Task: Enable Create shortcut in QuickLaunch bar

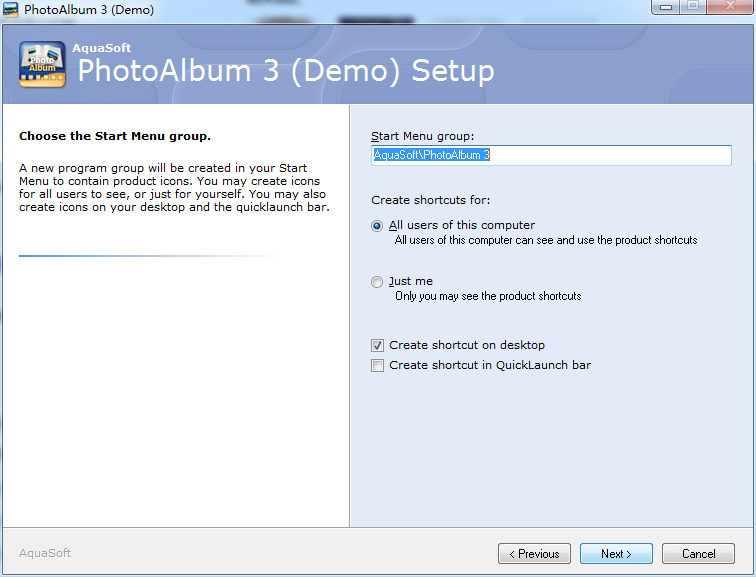Action: 377,365
